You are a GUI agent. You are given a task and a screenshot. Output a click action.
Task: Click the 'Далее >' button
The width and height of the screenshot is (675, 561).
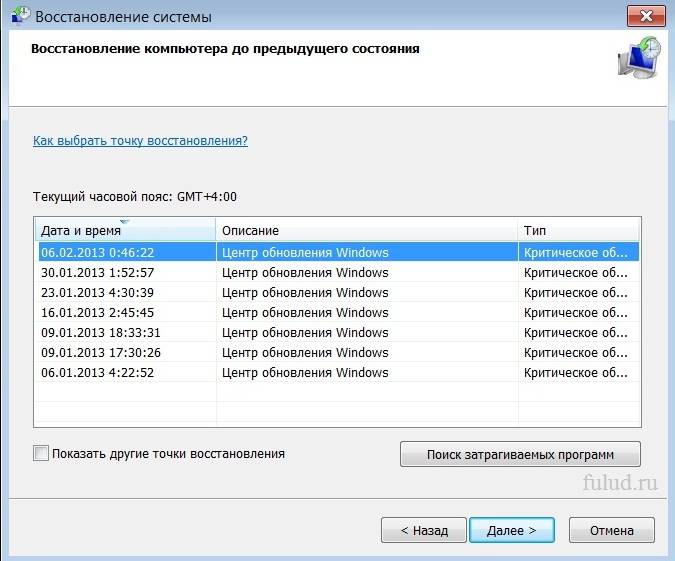coord(512,530)
